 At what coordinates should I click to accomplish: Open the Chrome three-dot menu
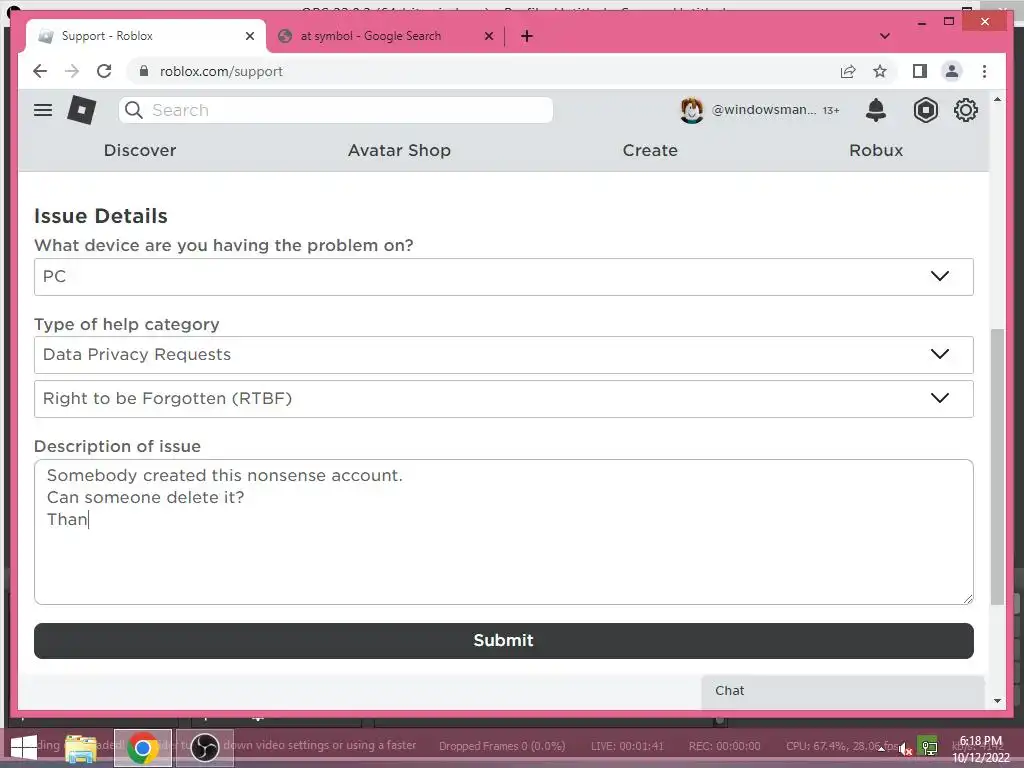(984, 71)
